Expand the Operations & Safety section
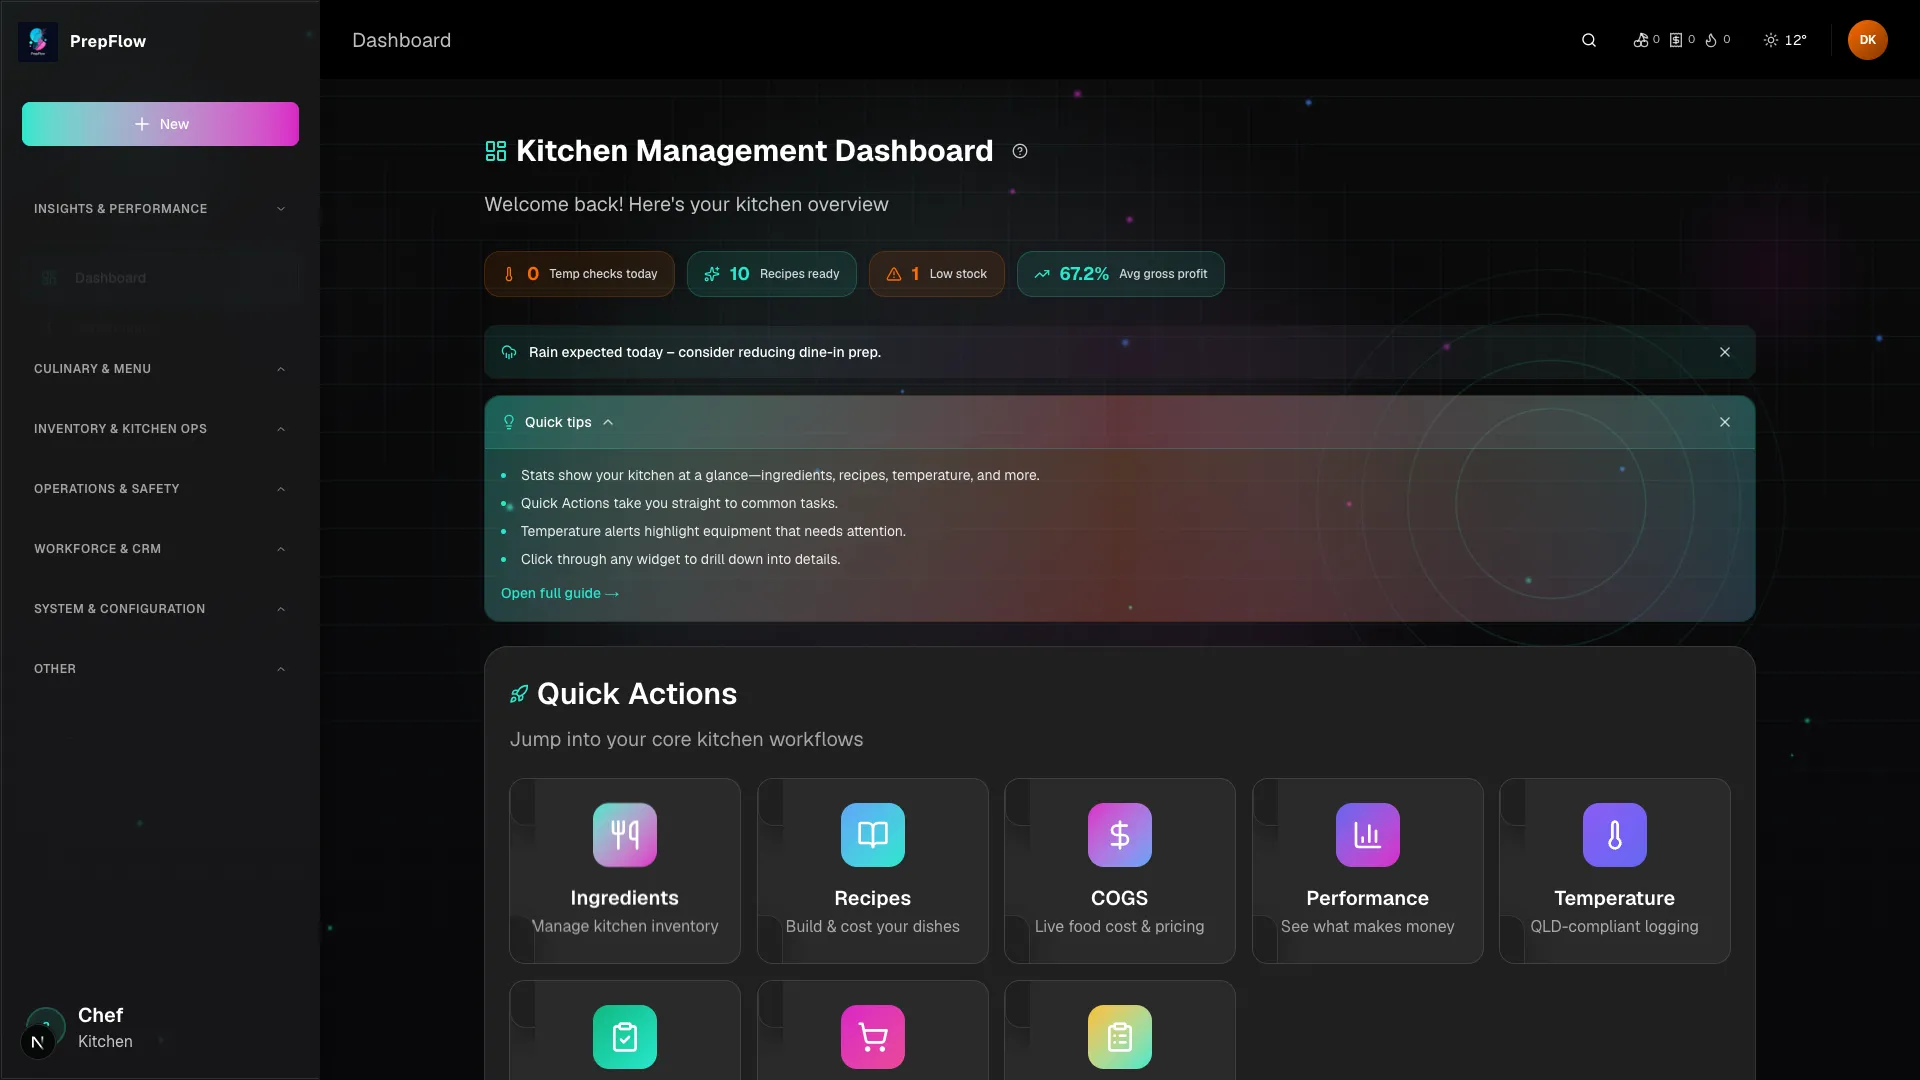 [160, 489]
